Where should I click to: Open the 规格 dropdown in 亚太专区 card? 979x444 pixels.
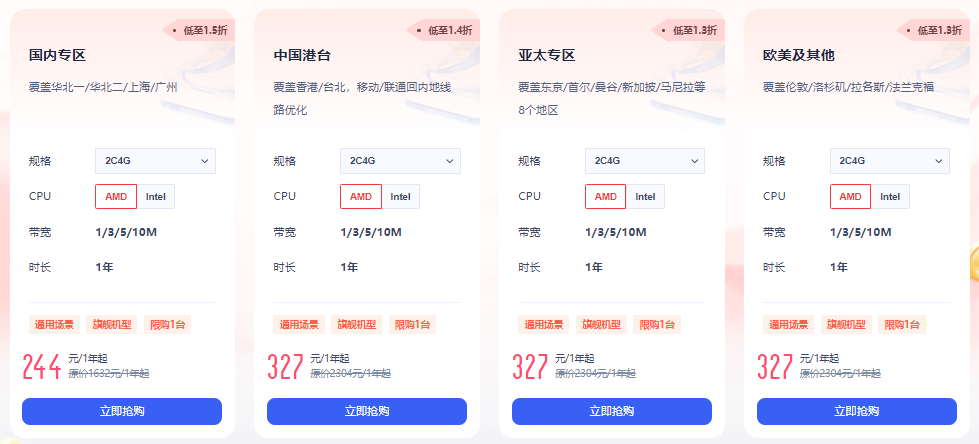(645, 160)
